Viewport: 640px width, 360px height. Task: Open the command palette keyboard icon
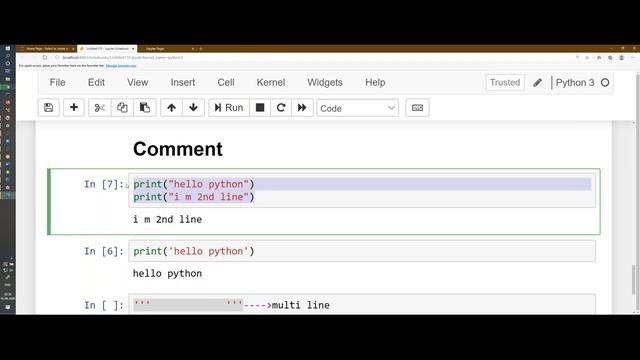click(x=417, y=108)
